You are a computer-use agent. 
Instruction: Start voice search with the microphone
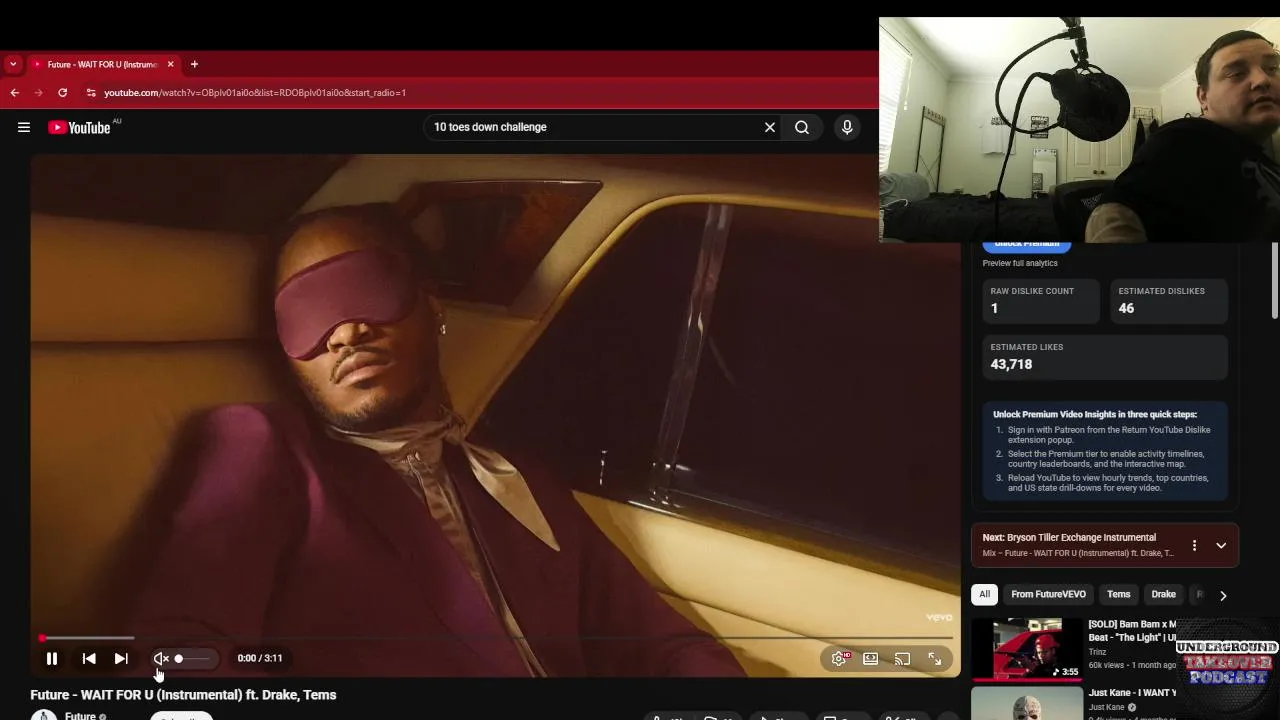[847, 127]
